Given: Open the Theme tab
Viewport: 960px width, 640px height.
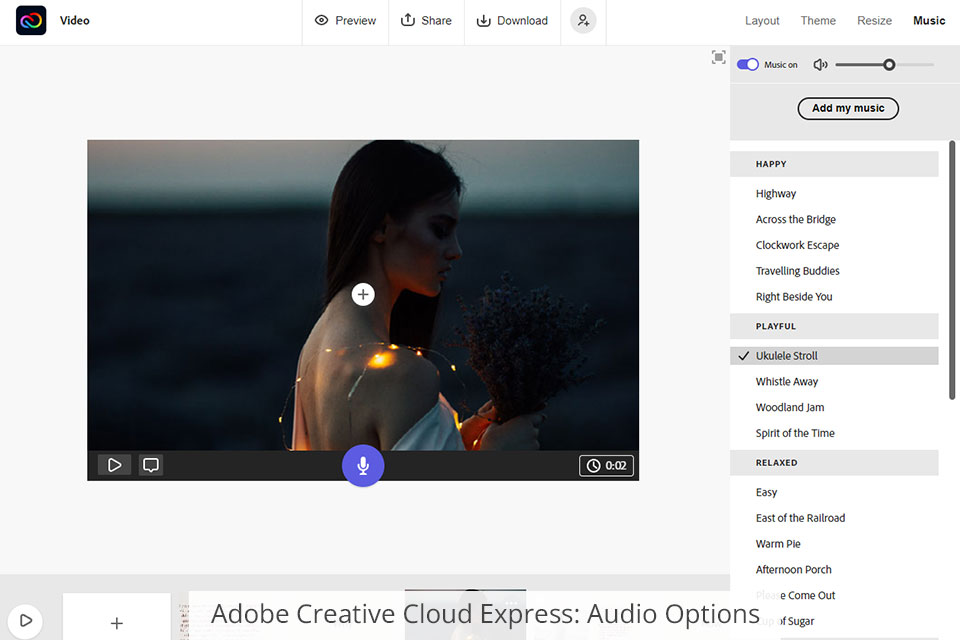Looking at the screenshot, I should click(x=817, y=20).
